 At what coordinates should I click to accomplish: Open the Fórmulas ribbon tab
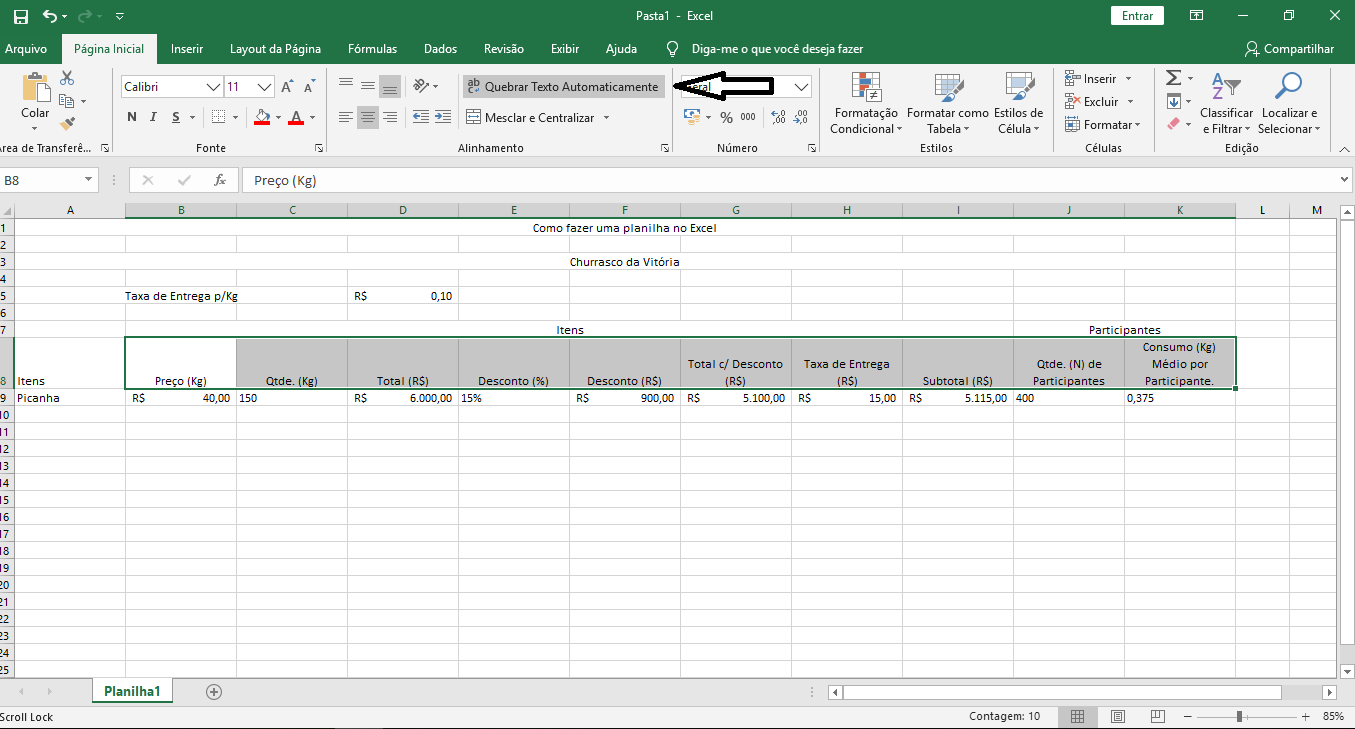pyautogui.click(x=372, y=49)
